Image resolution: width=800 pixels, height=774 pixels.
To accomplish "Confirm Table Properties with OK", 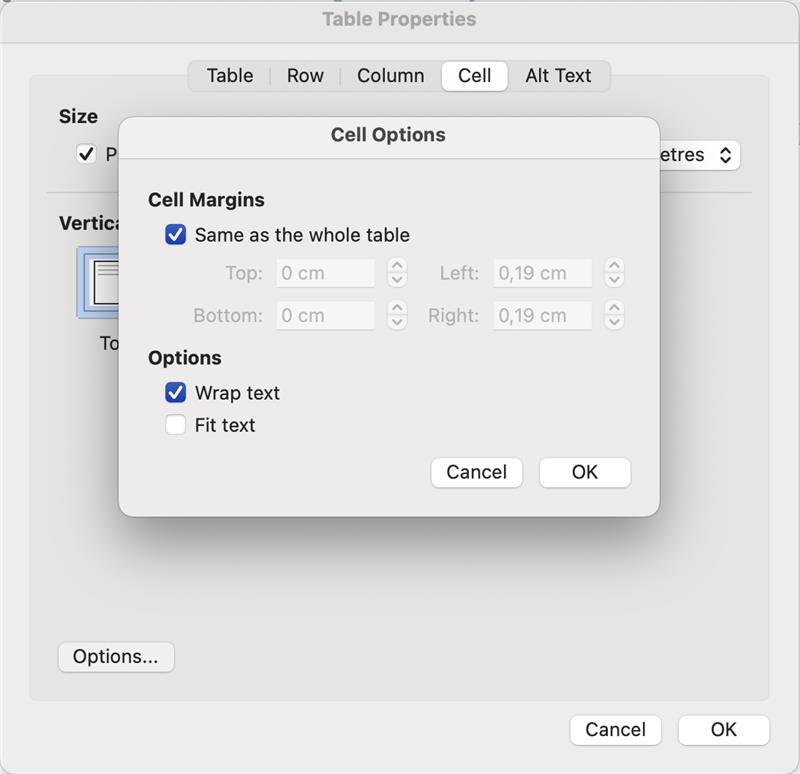I will tap(723, 730).
